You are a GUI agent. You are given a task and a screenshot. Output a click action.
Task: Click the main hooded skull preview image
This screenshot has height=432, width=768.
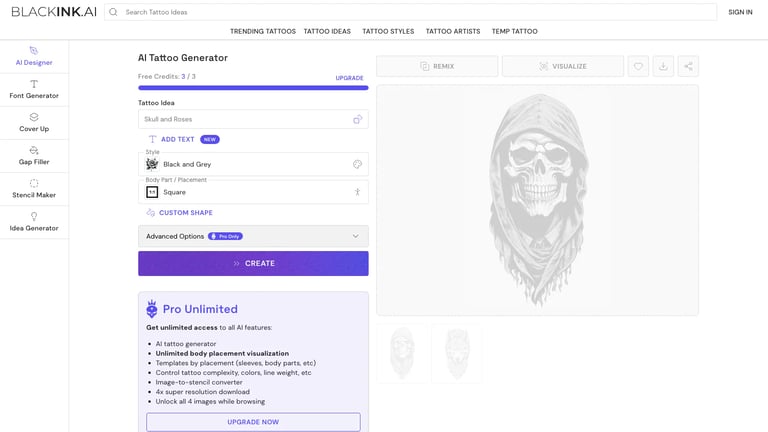(x=538, y=200)
